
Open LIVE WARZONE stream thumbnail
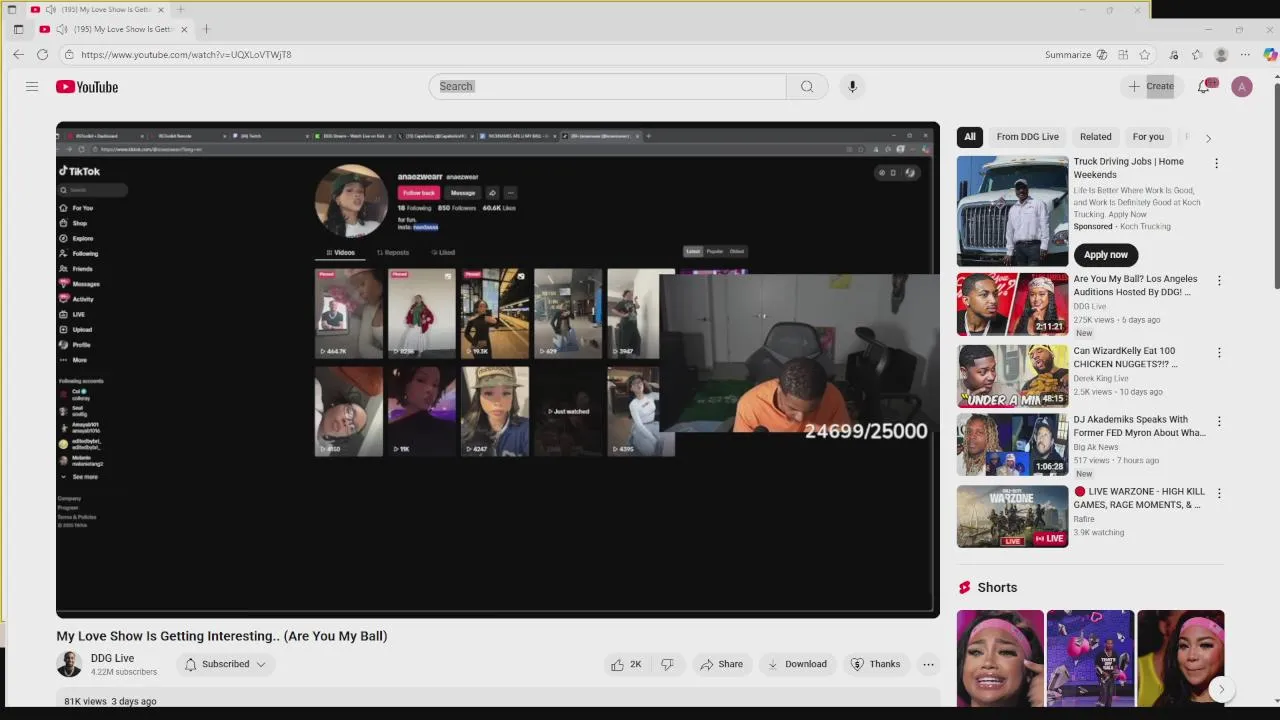point(1012,517)
